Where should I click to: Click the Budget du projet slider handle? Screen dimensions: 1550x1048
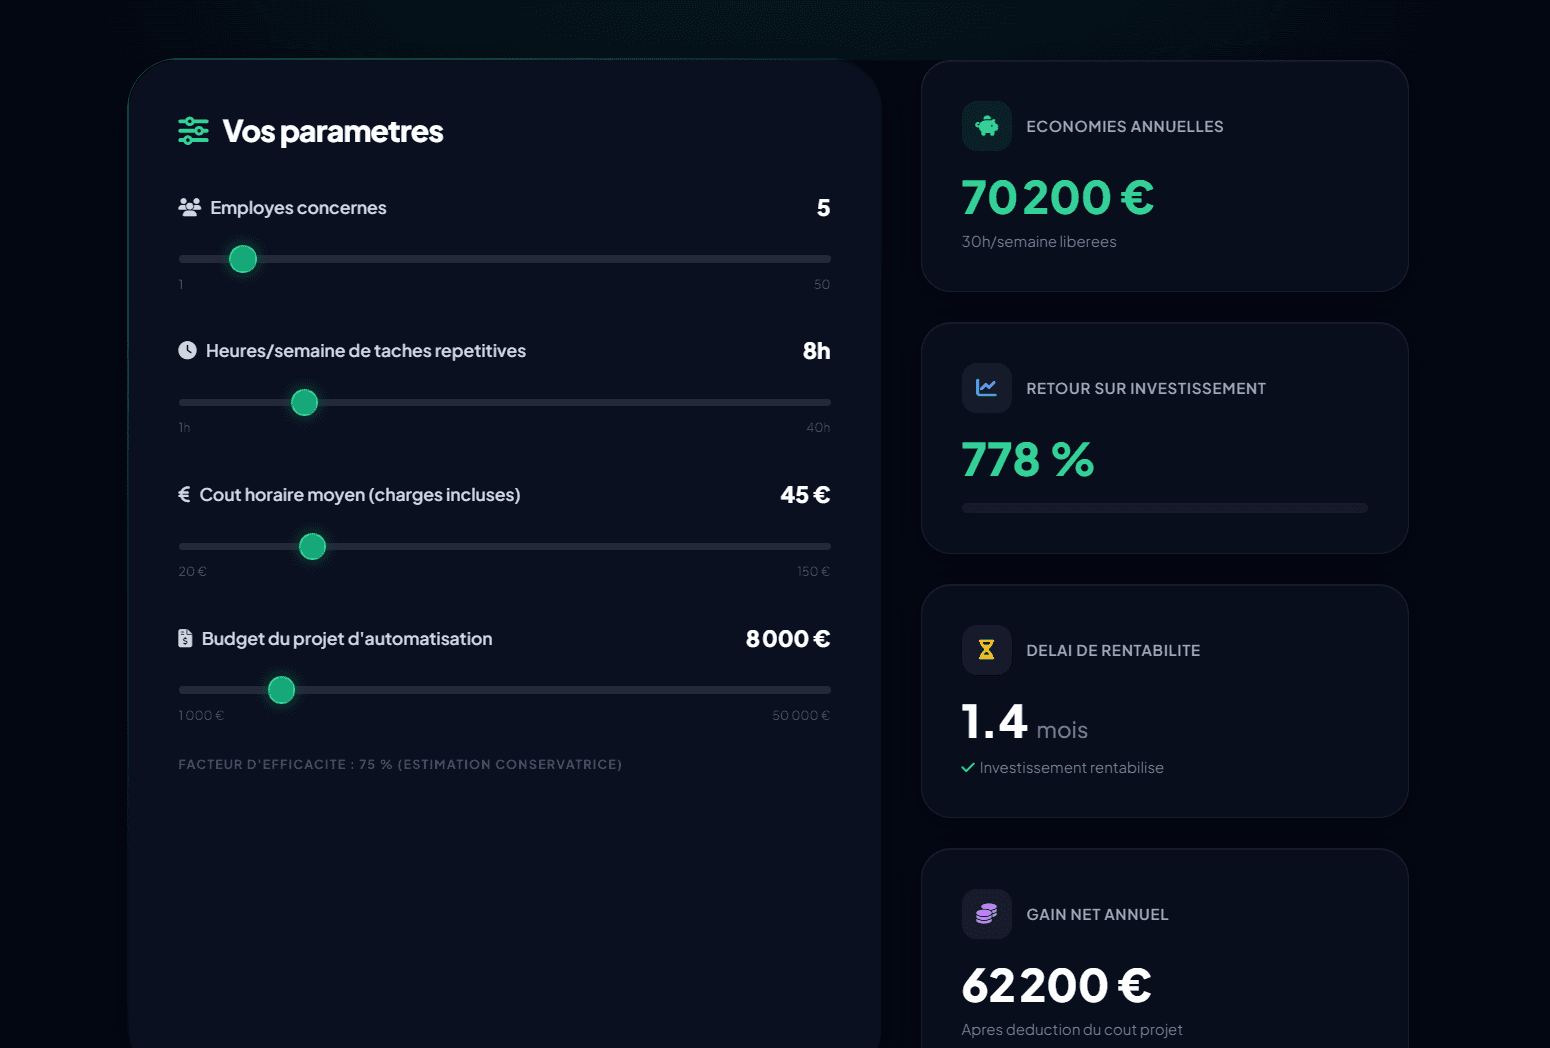pyautogui.click(x=281, y=690)
